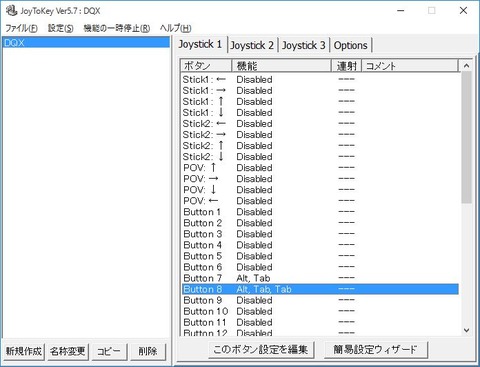Select the POV: ↓ row
This screenshot has height=367, width=480.
pos(320,190)
